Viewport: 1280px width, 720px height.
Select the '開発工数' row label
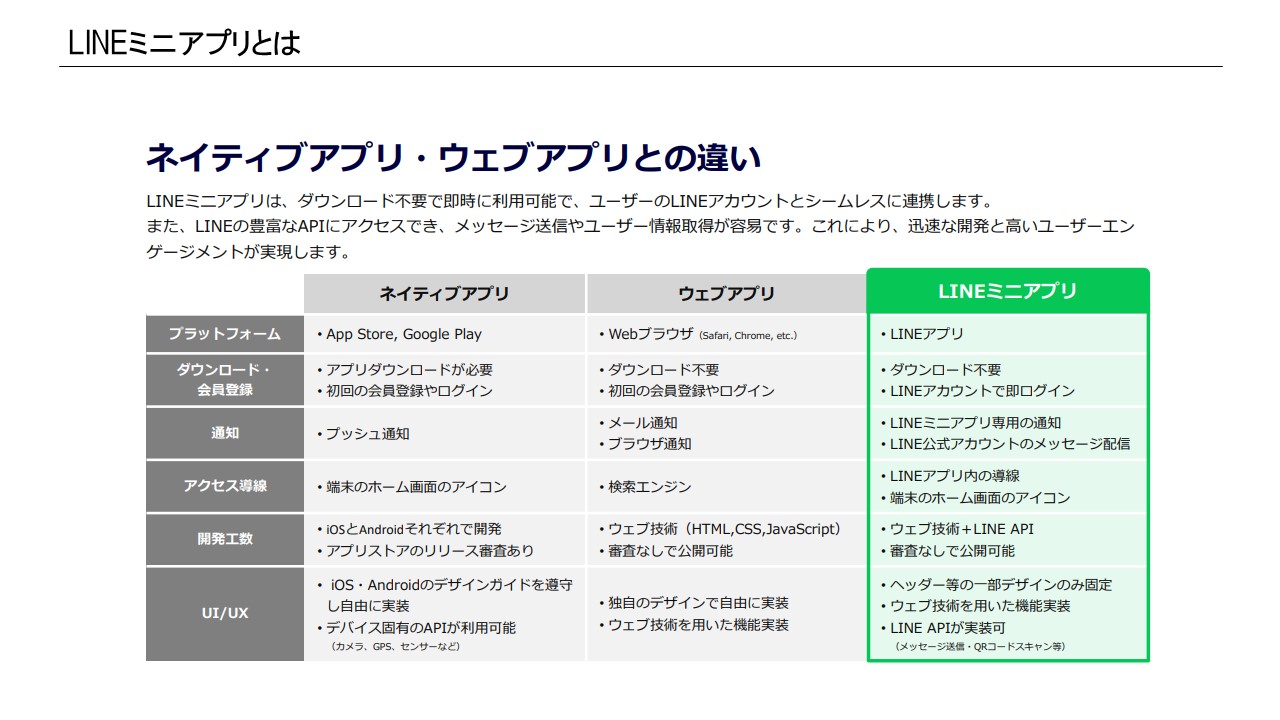pyautogui.click(x=224, y=539)
